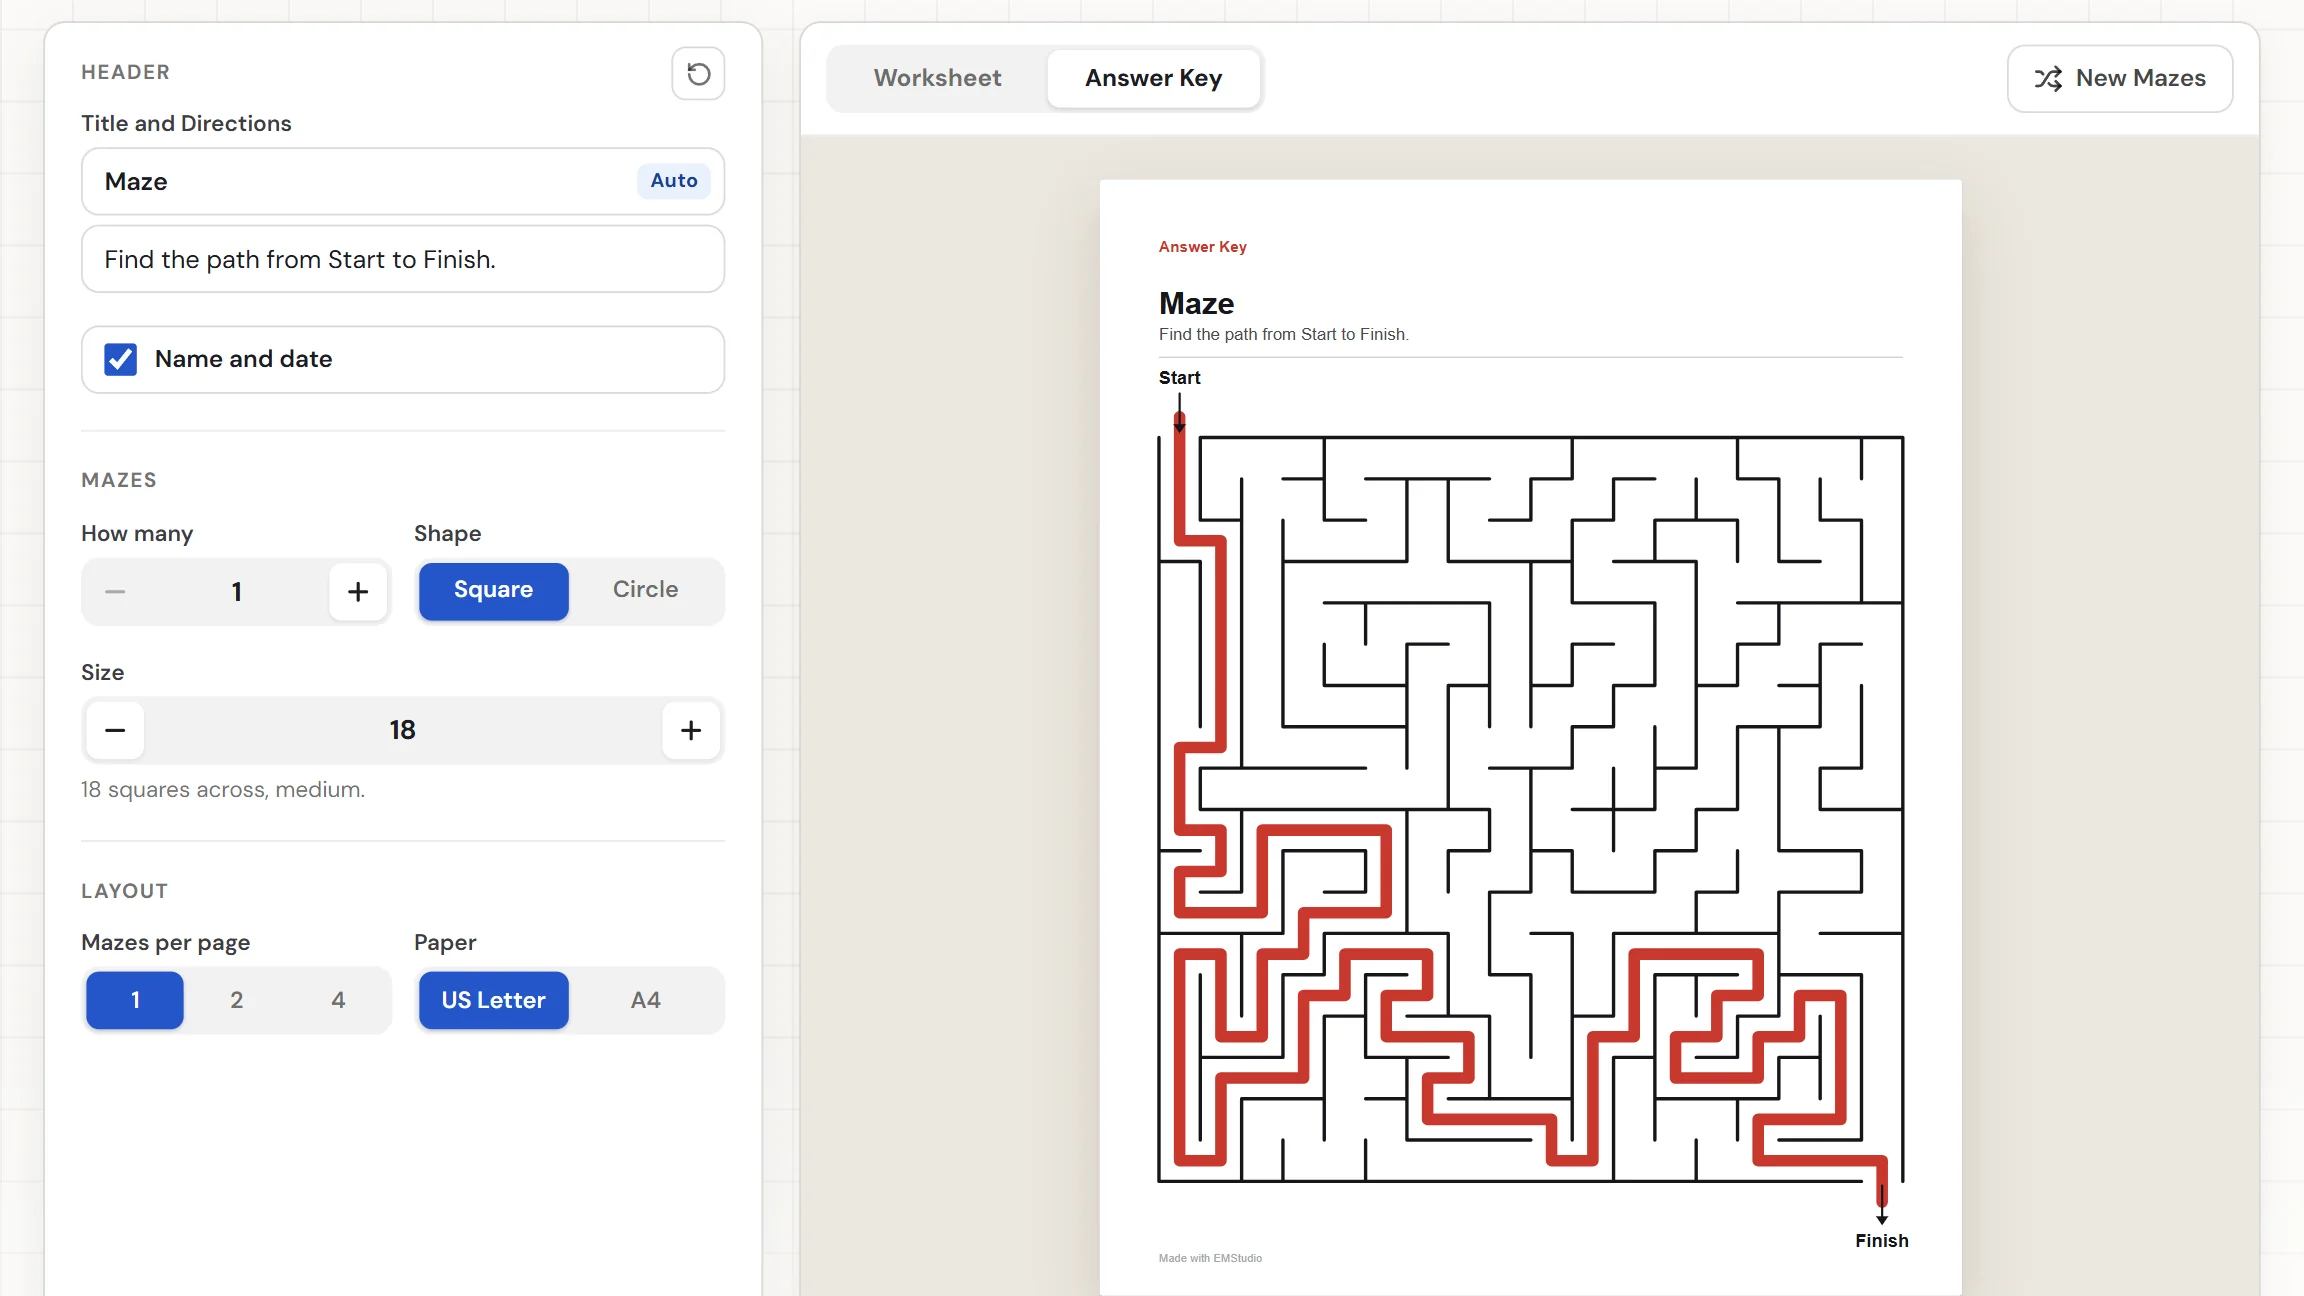Set mazes per page to 2

coord(237,1000)
